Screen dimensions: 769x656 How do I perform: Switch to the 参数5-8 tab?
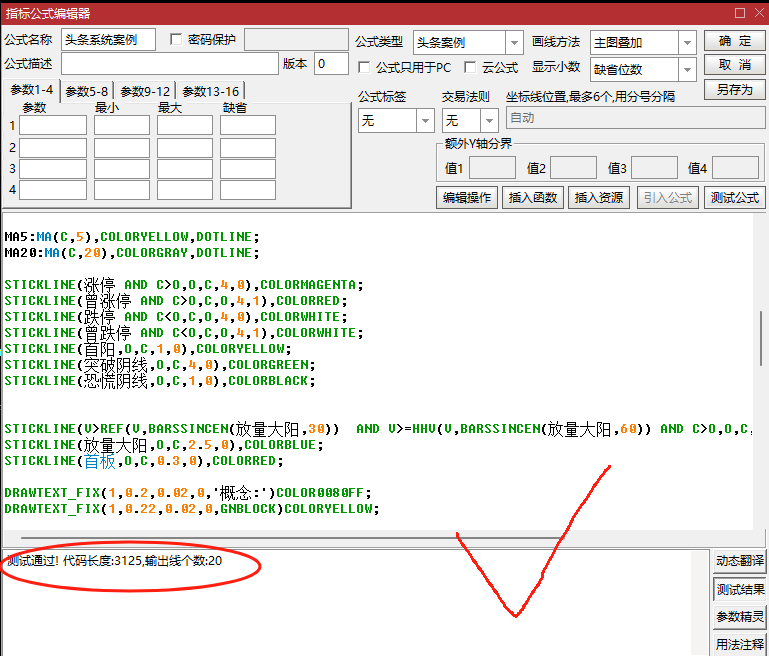tap(87, 91)
